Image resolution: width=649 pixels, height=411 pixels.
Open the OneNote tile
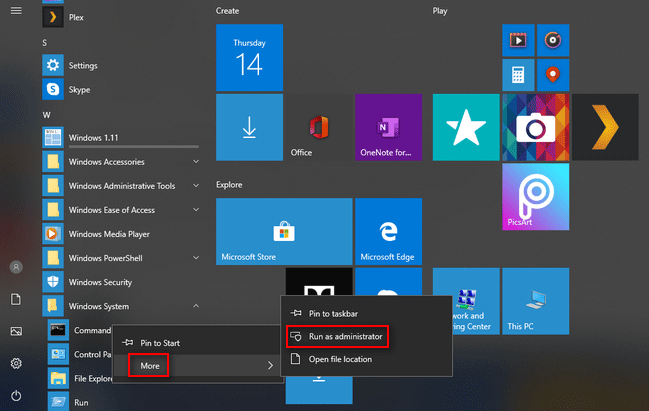coord(388,127)
